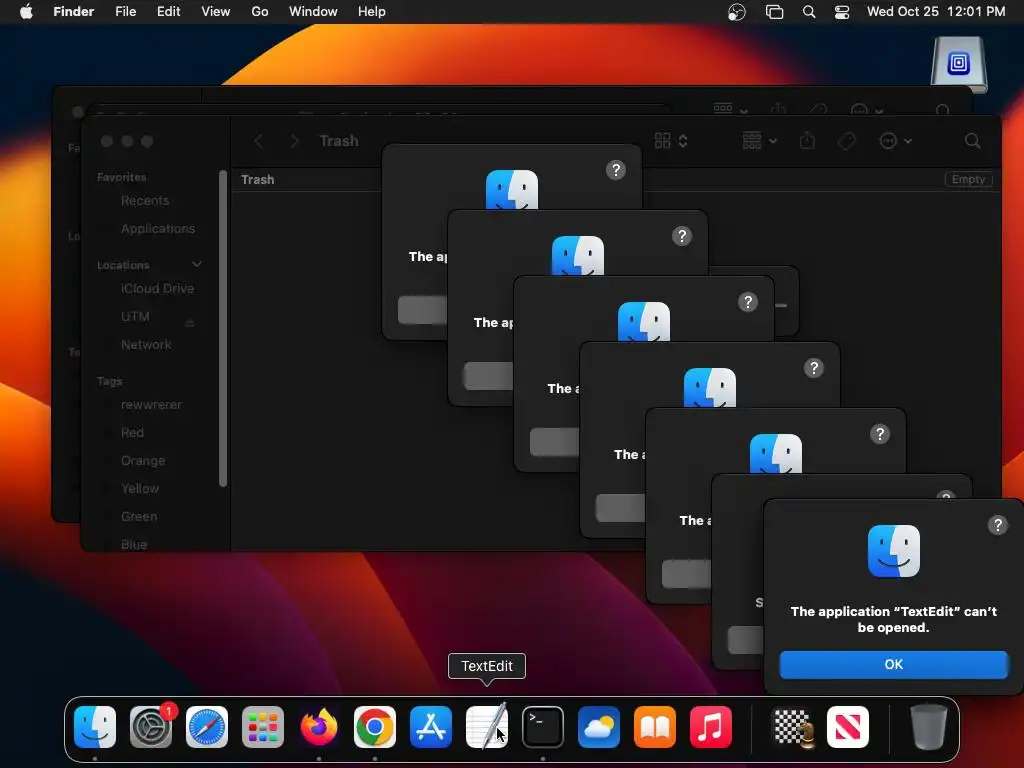Open the Weather app in the Dock
This screenshot has height=768, width=1024.
(x=599, y=727)
